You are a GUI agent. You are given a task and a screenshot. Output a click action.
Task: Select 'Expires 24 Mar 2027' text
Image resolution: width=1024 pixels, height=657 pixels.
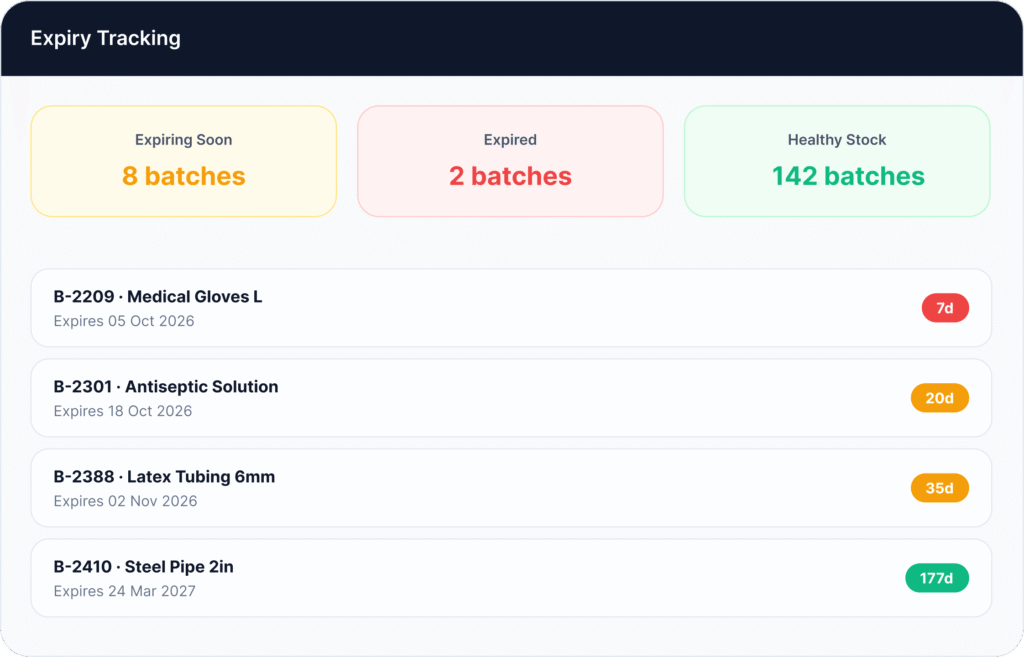[125, 592]
